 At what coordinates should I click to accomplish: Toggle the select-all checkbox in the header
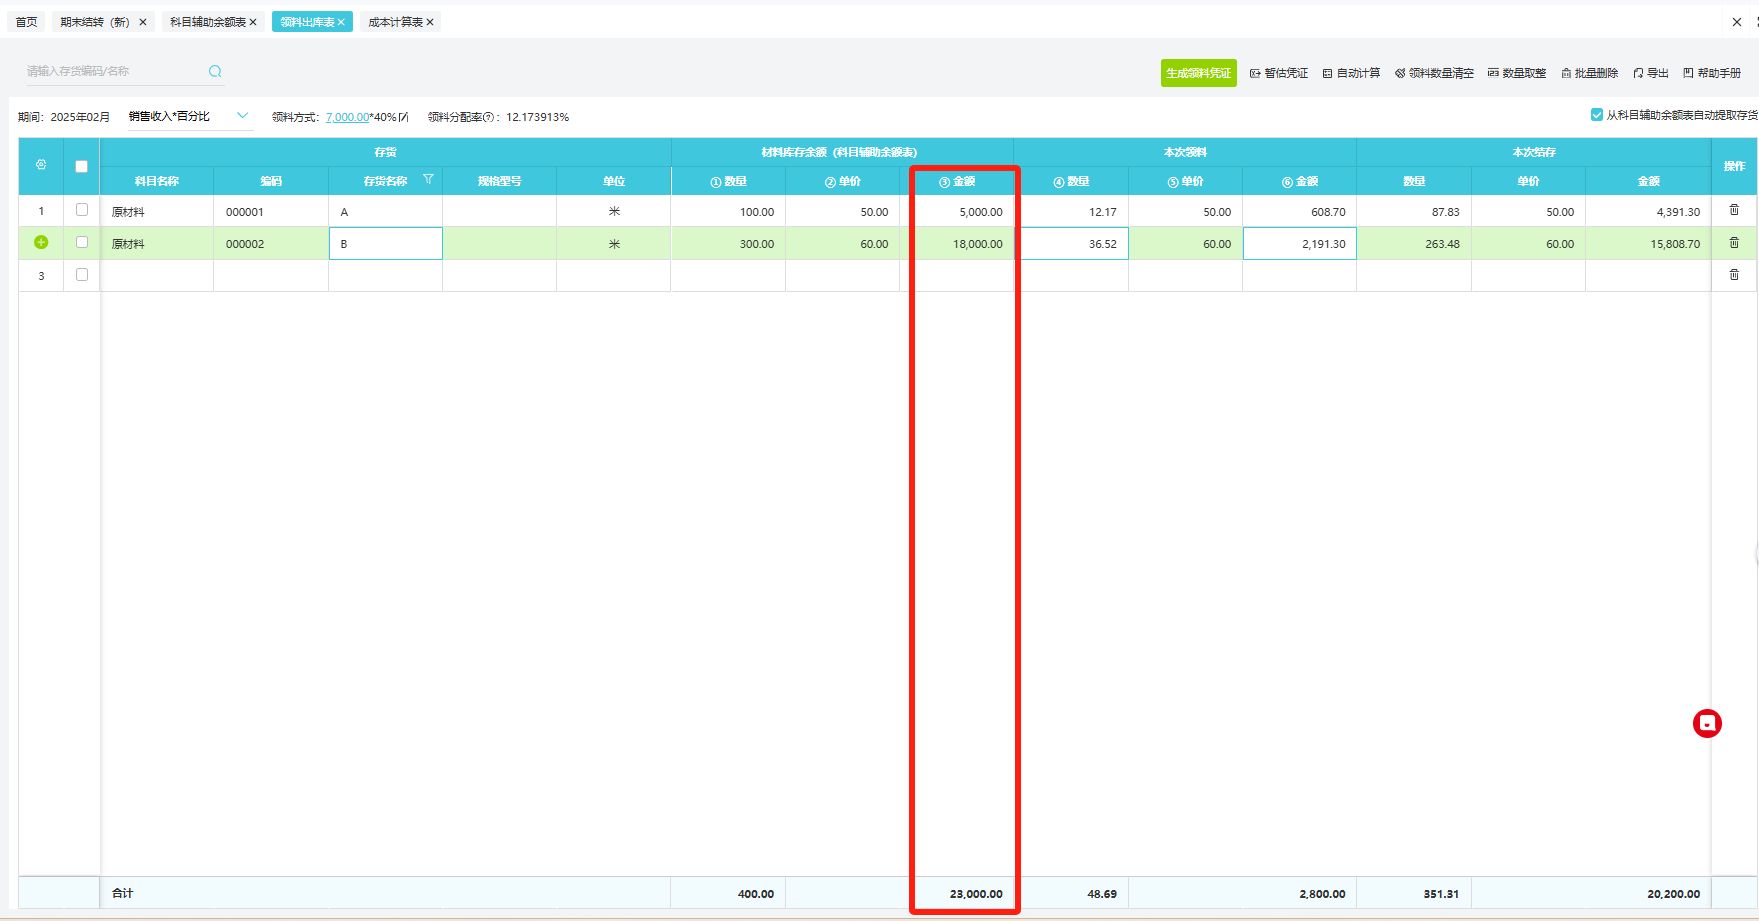[82, 167]
